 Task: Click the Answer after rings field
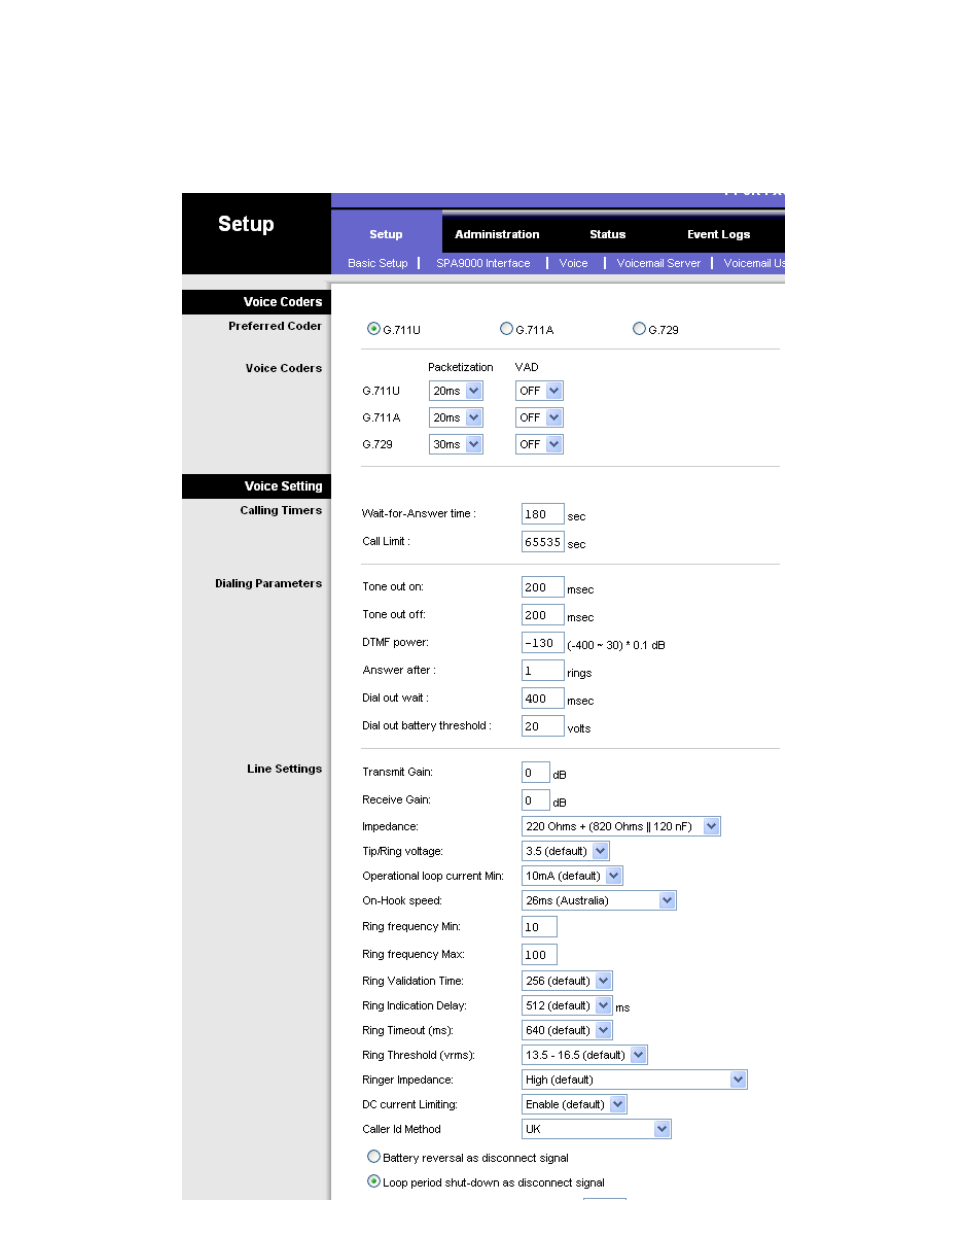click(x=543, y=671)
